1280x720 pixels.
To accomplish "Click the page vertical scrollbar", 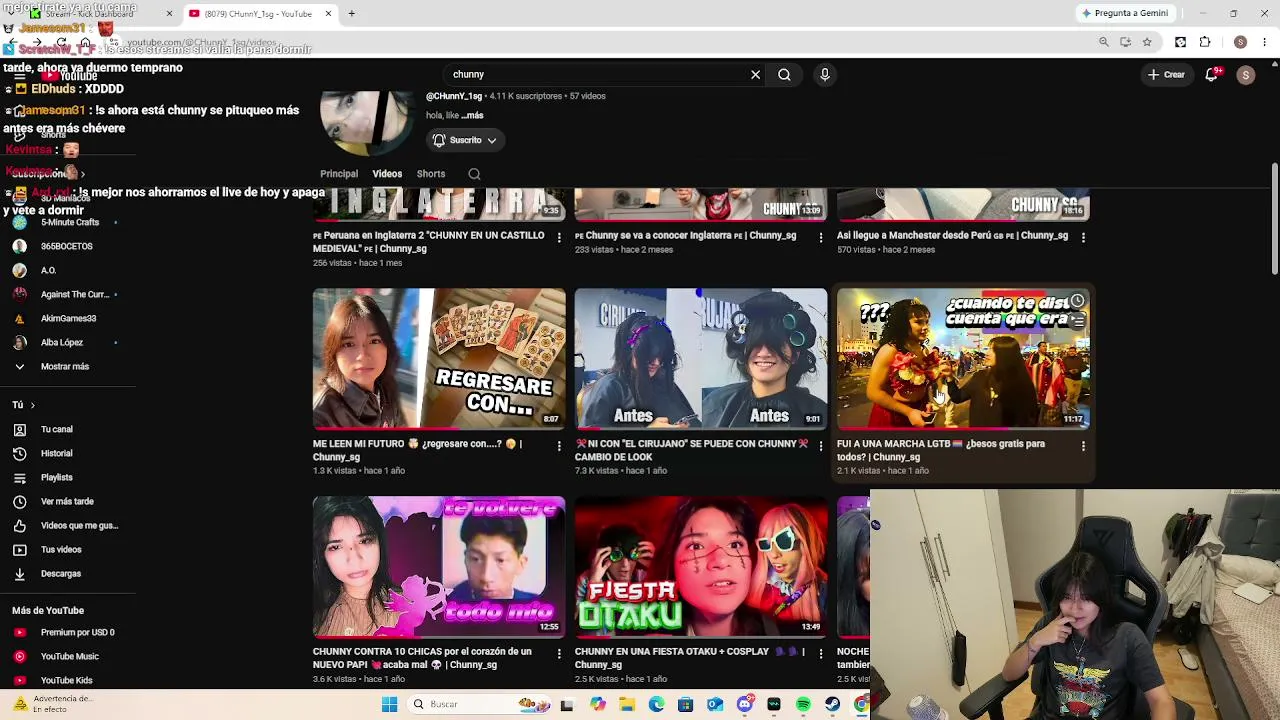I will 1274,218.
